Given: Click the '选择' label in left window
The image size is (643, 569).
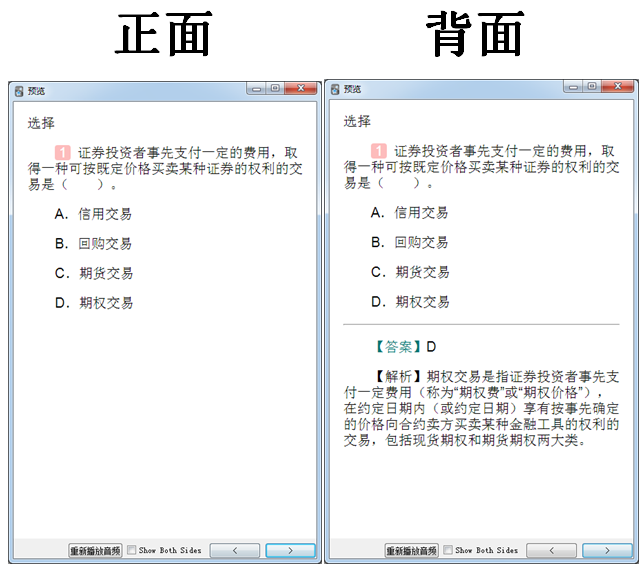Looking at the screenshot, I should (41, 123).
